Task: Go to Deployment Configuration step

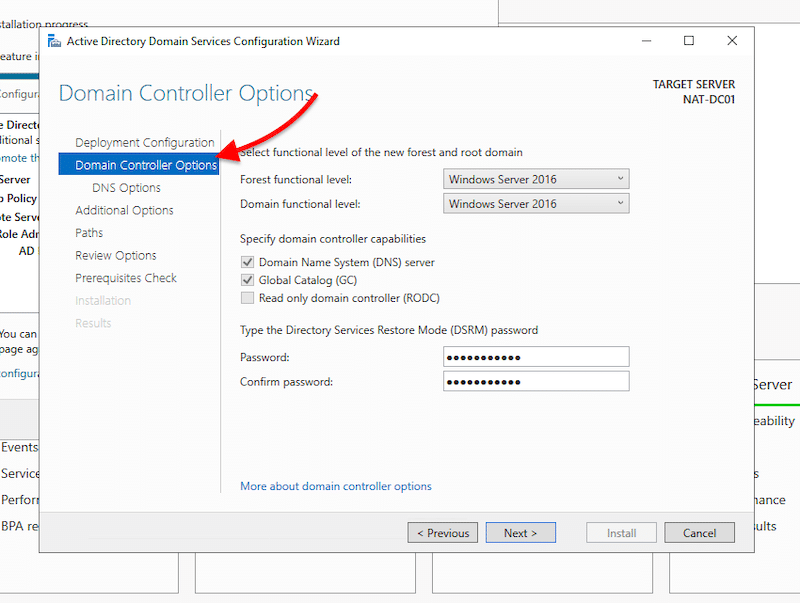Action: pyautogui.click(x=145, y=142)
